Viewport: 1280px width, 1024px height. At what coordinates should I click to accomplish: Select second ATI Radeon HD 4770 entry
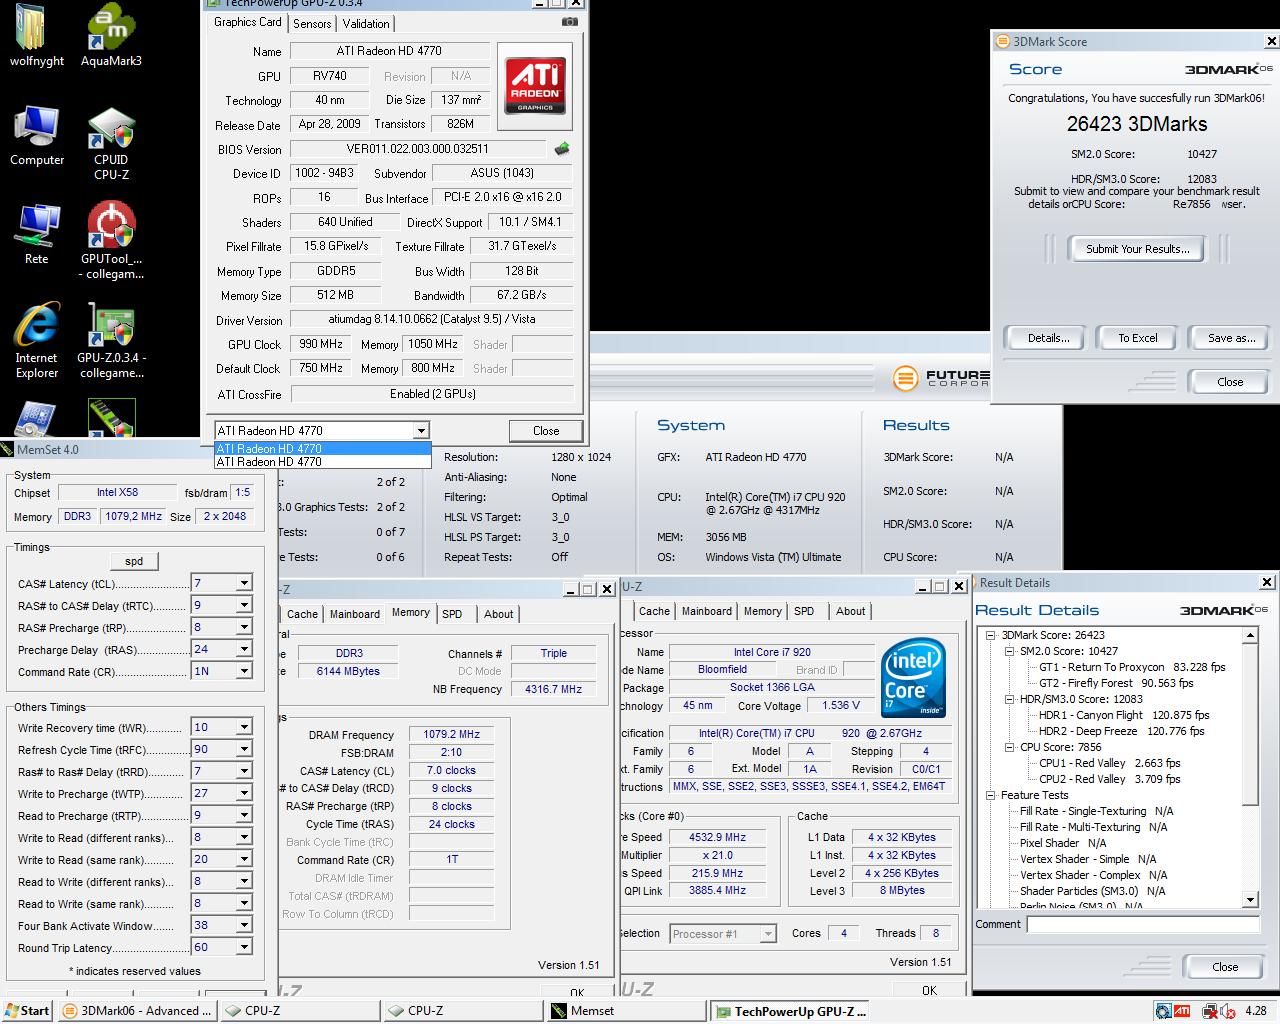(x=323, y=462)
